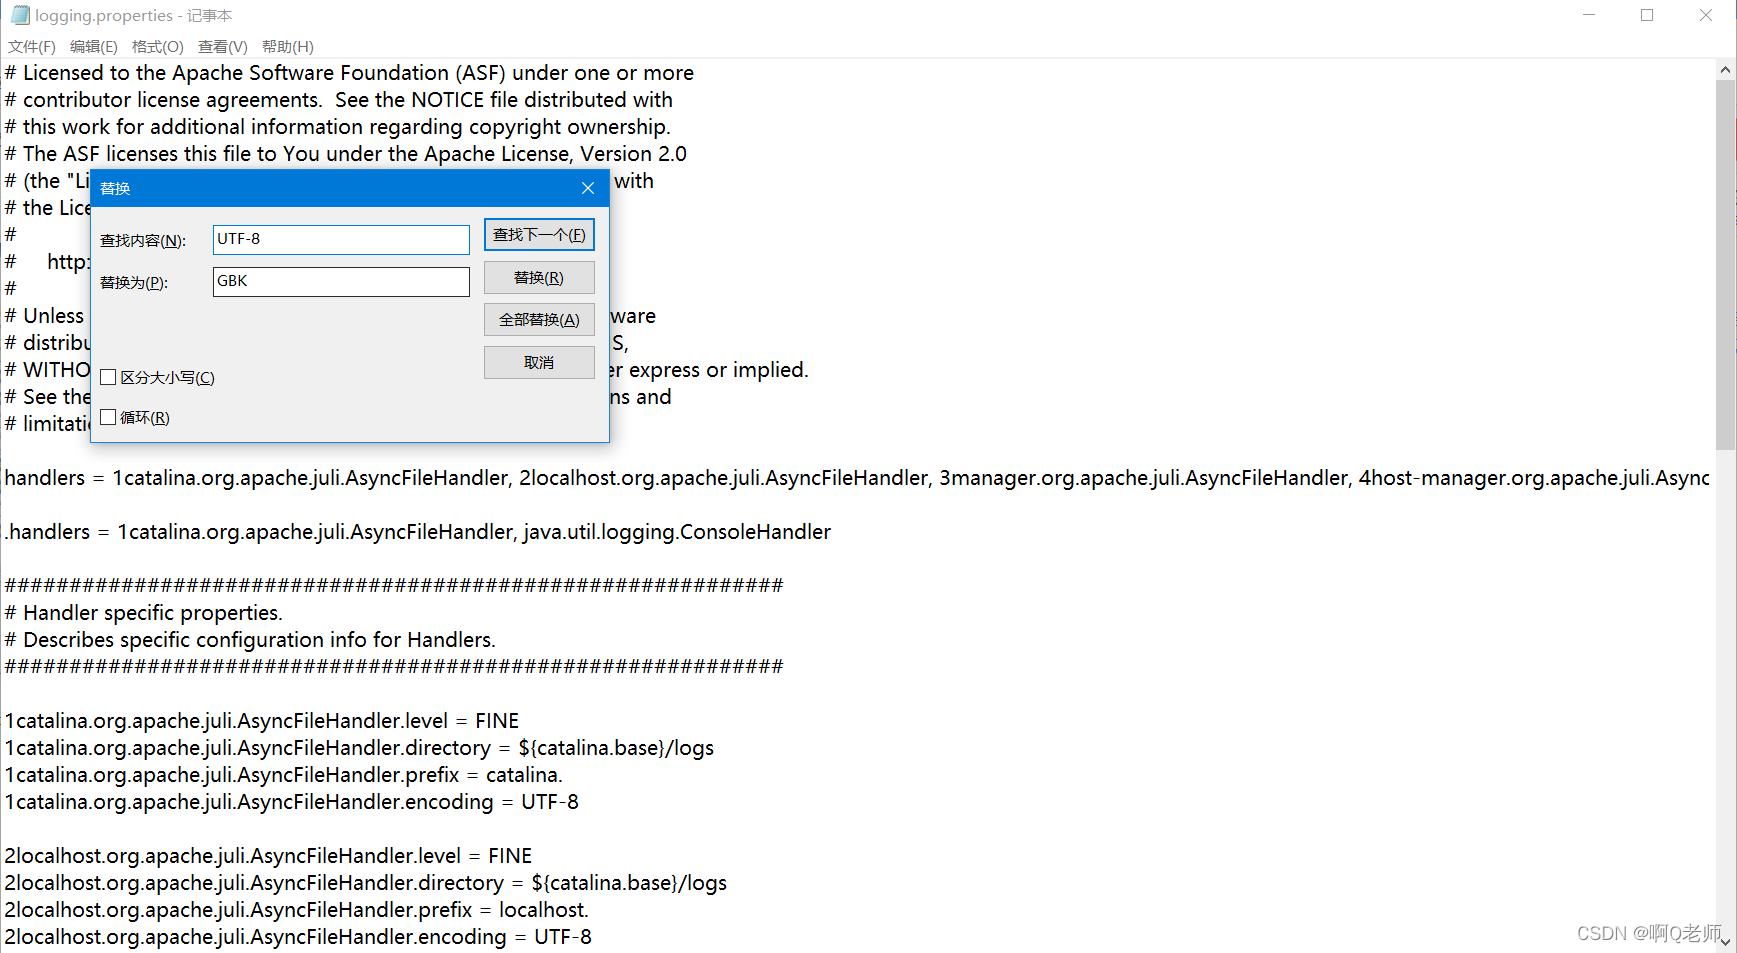
Task: Click the line '2localhost.org.apache.juli.AsyncFileHandler.encoding = UTF-8'
Action: pos(298,937)
